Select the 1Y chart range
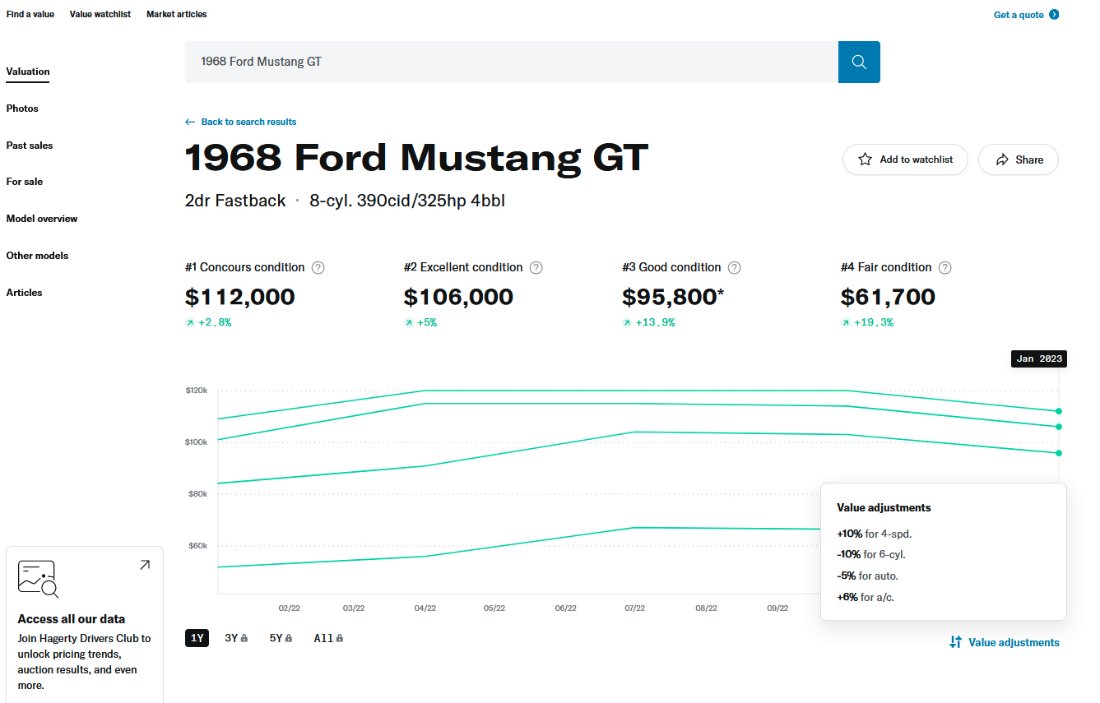 coord(197,638)
